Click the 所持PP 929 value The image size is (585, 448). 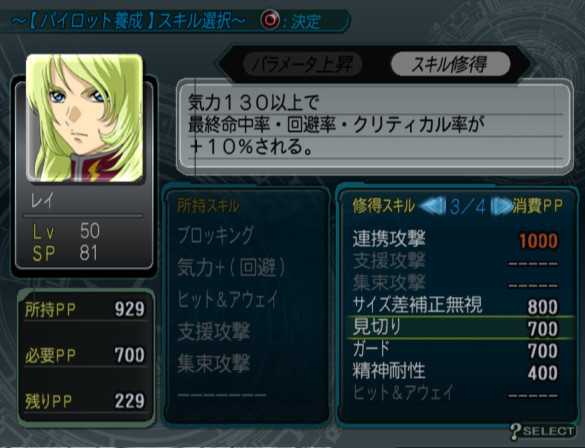129,309
